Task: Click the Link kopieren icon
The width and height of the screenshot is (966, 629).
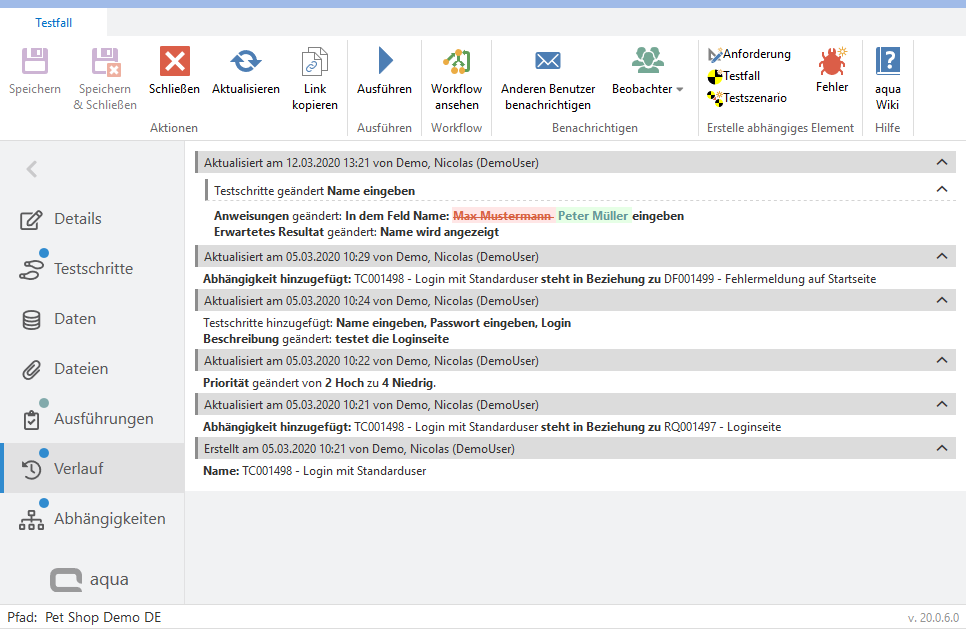Action: pos(315,63)
